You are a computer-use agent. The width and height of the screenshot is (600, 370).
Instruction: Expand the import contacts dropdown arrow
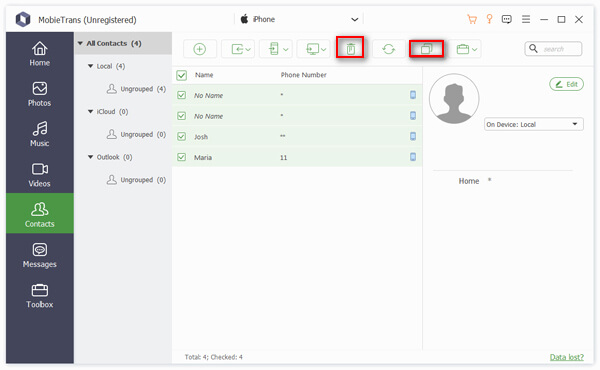pos(248,49)
